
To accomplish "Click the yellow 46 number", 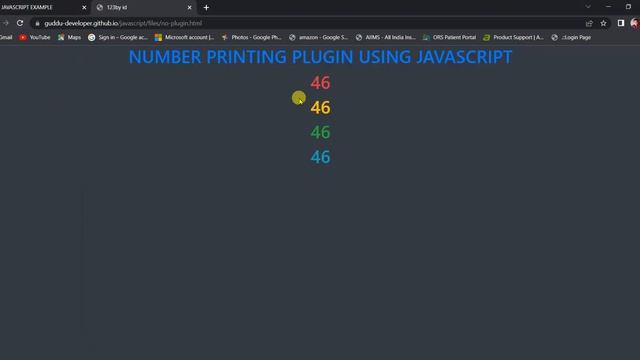I will [x=320, y=108].
